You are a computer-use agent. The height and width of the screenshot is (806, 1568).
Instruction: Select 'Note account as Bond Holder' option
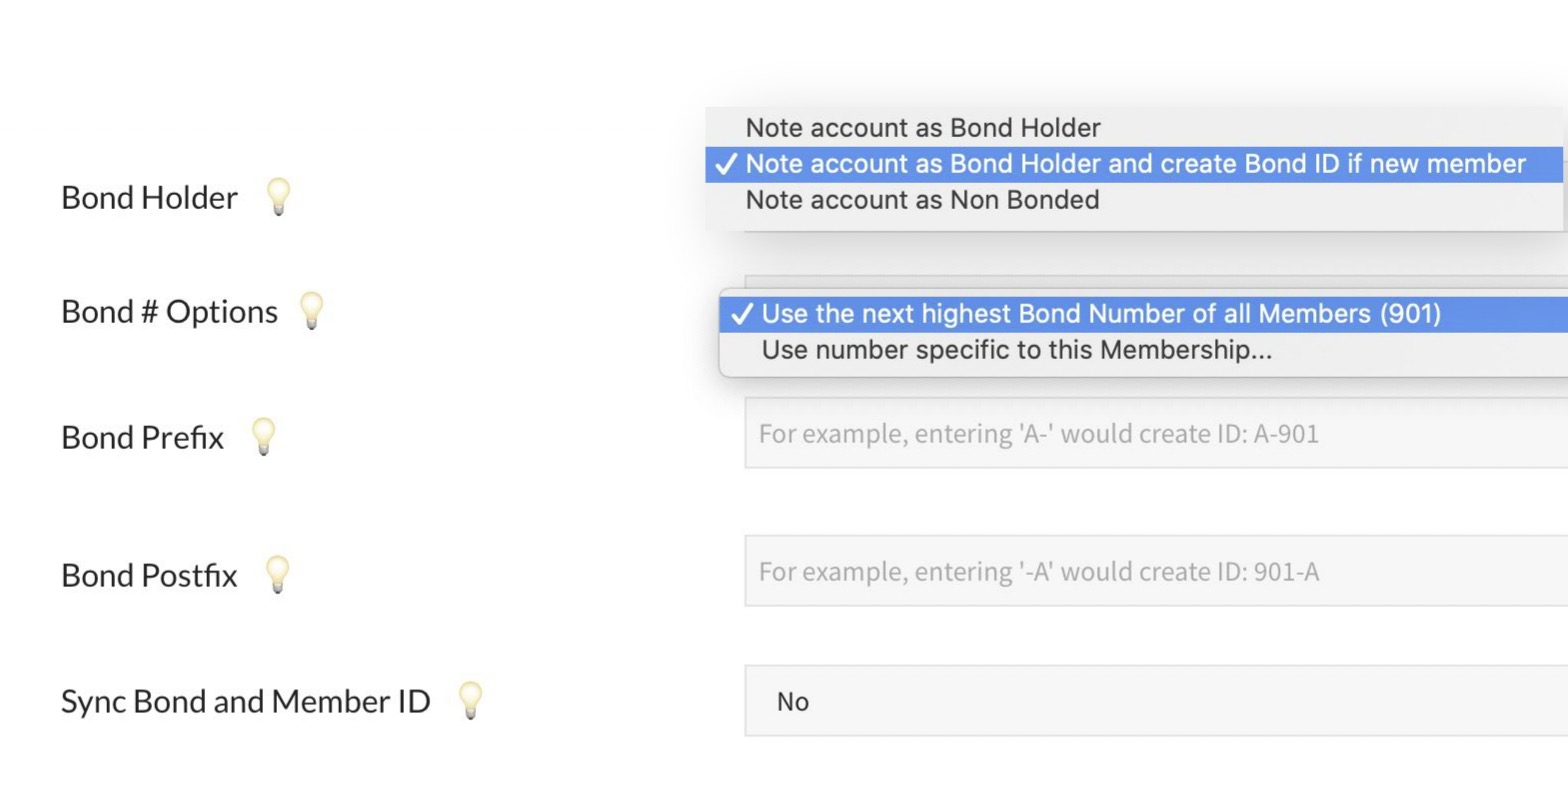coord(922,128)
